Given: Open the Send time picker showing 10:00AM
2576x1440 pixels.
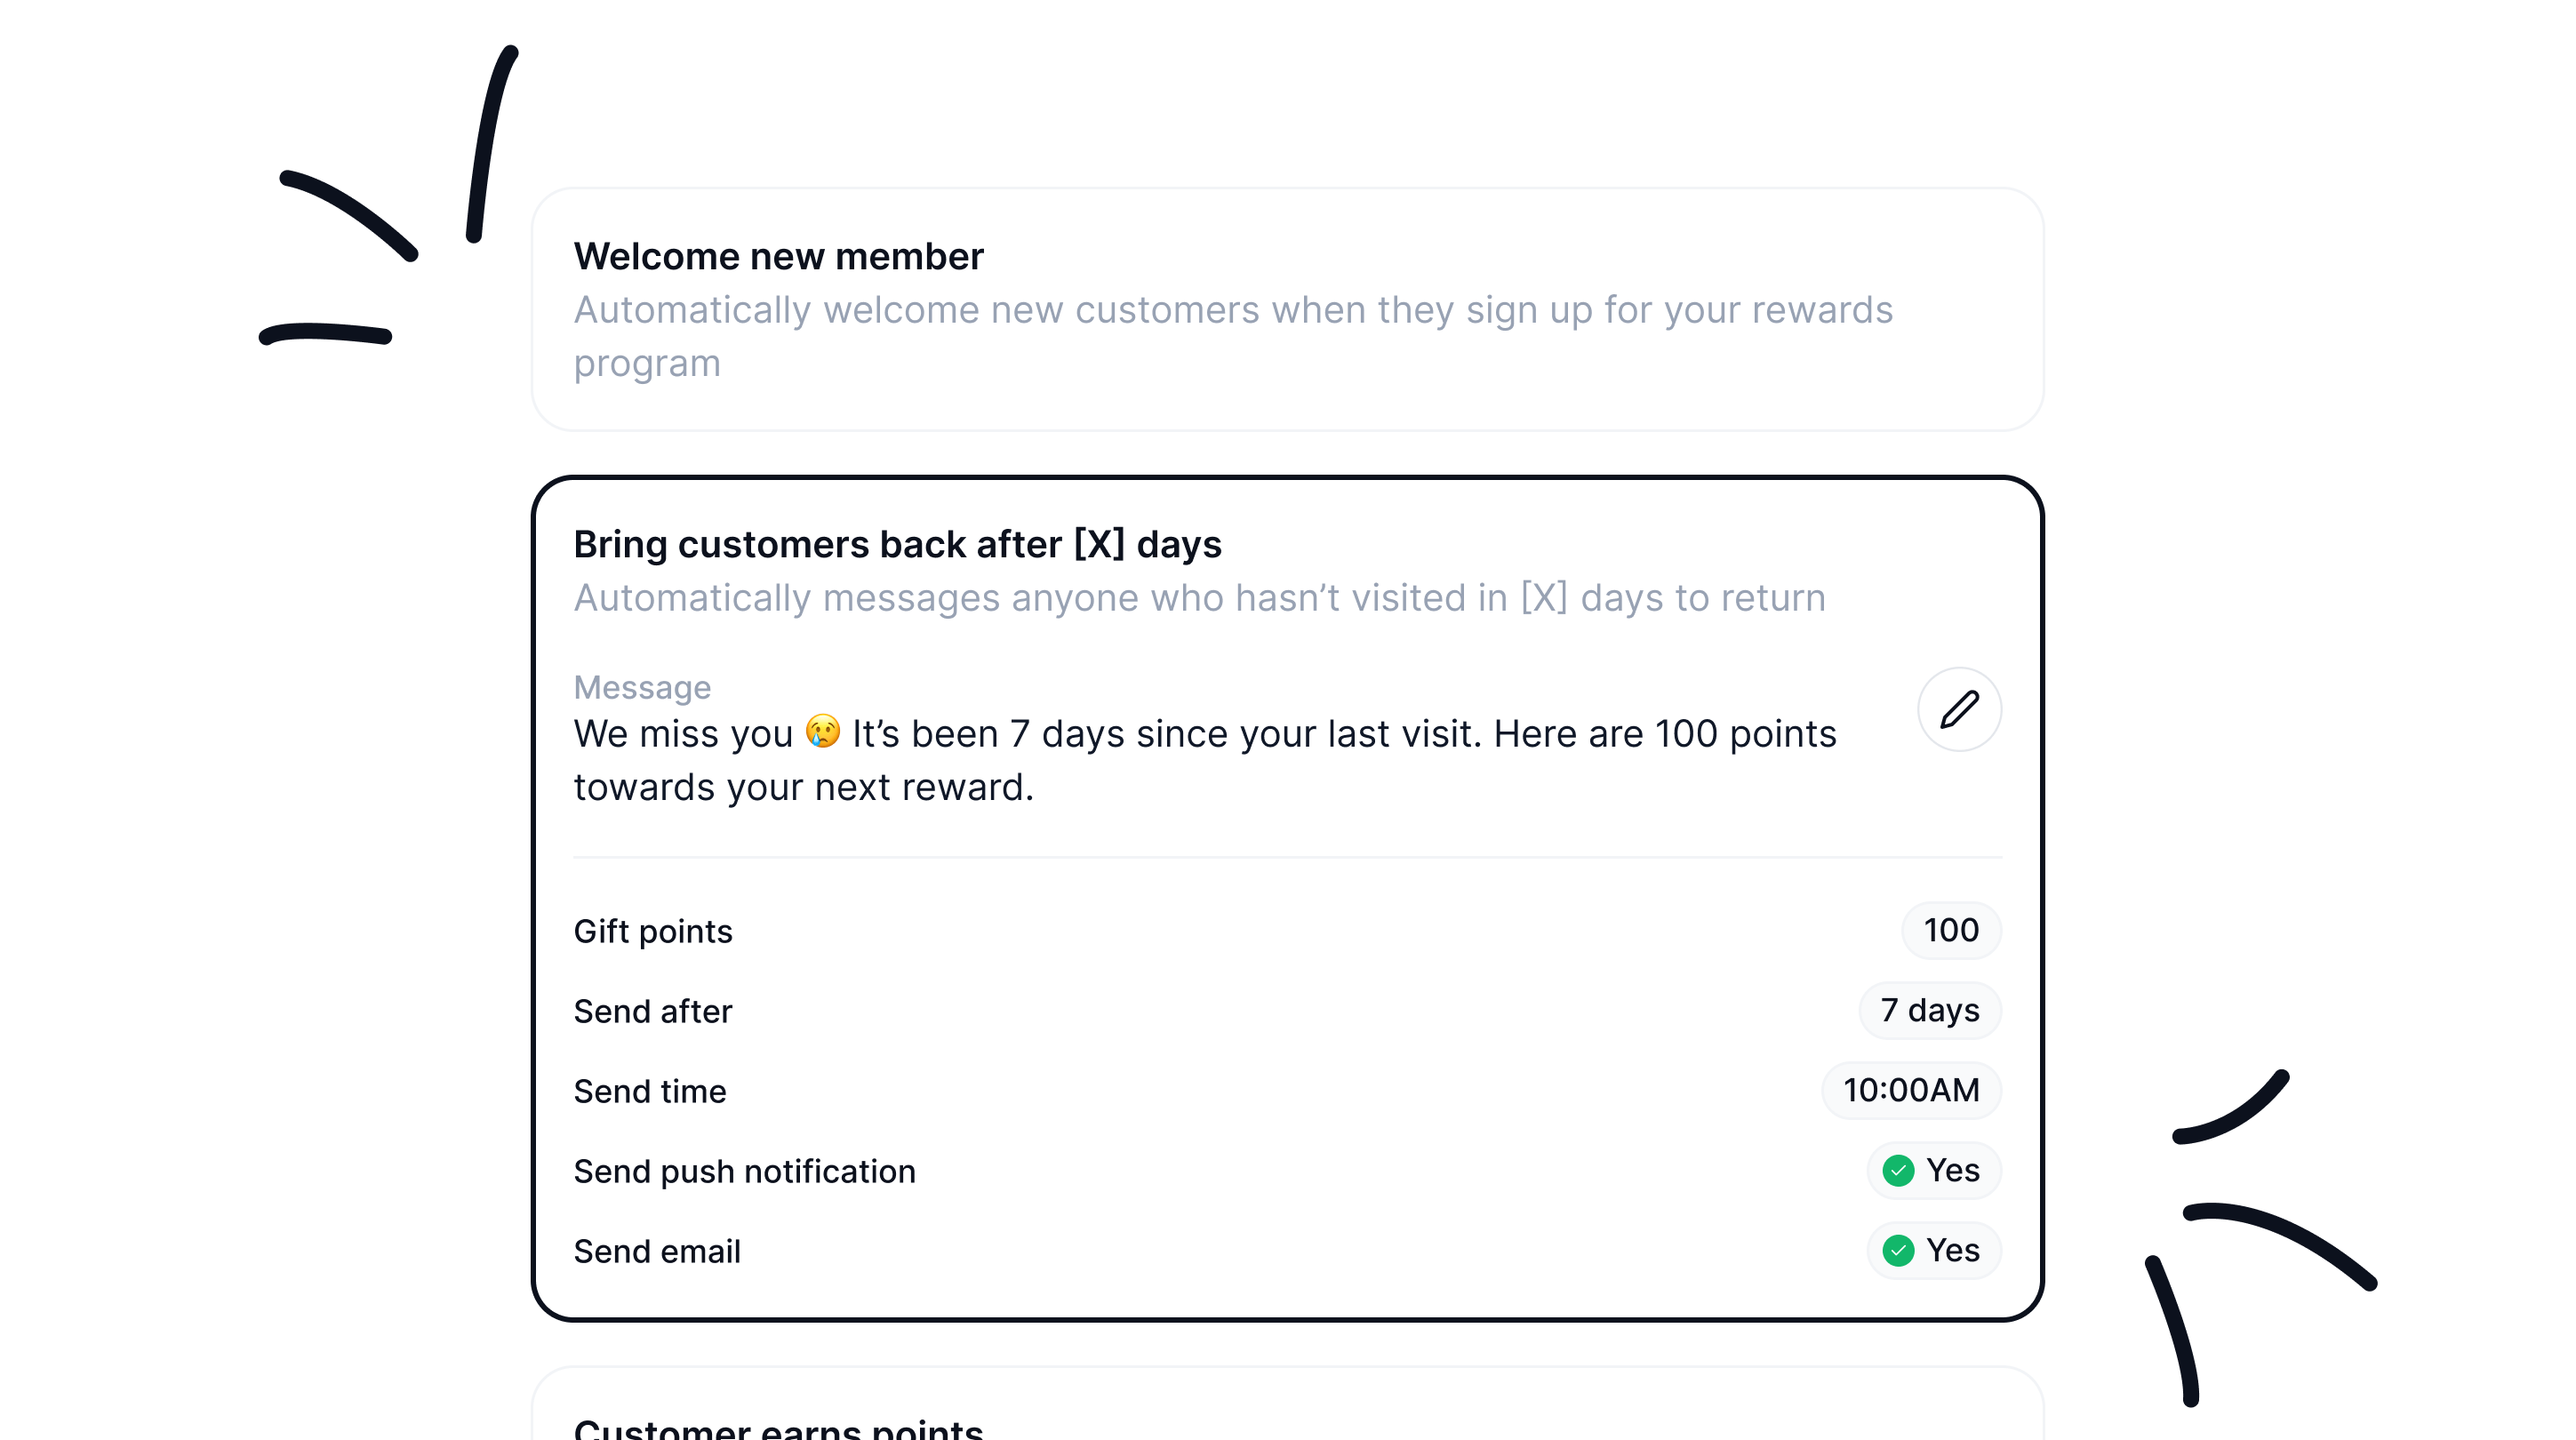Looking at the screenshot, I should point(1911,1090).
